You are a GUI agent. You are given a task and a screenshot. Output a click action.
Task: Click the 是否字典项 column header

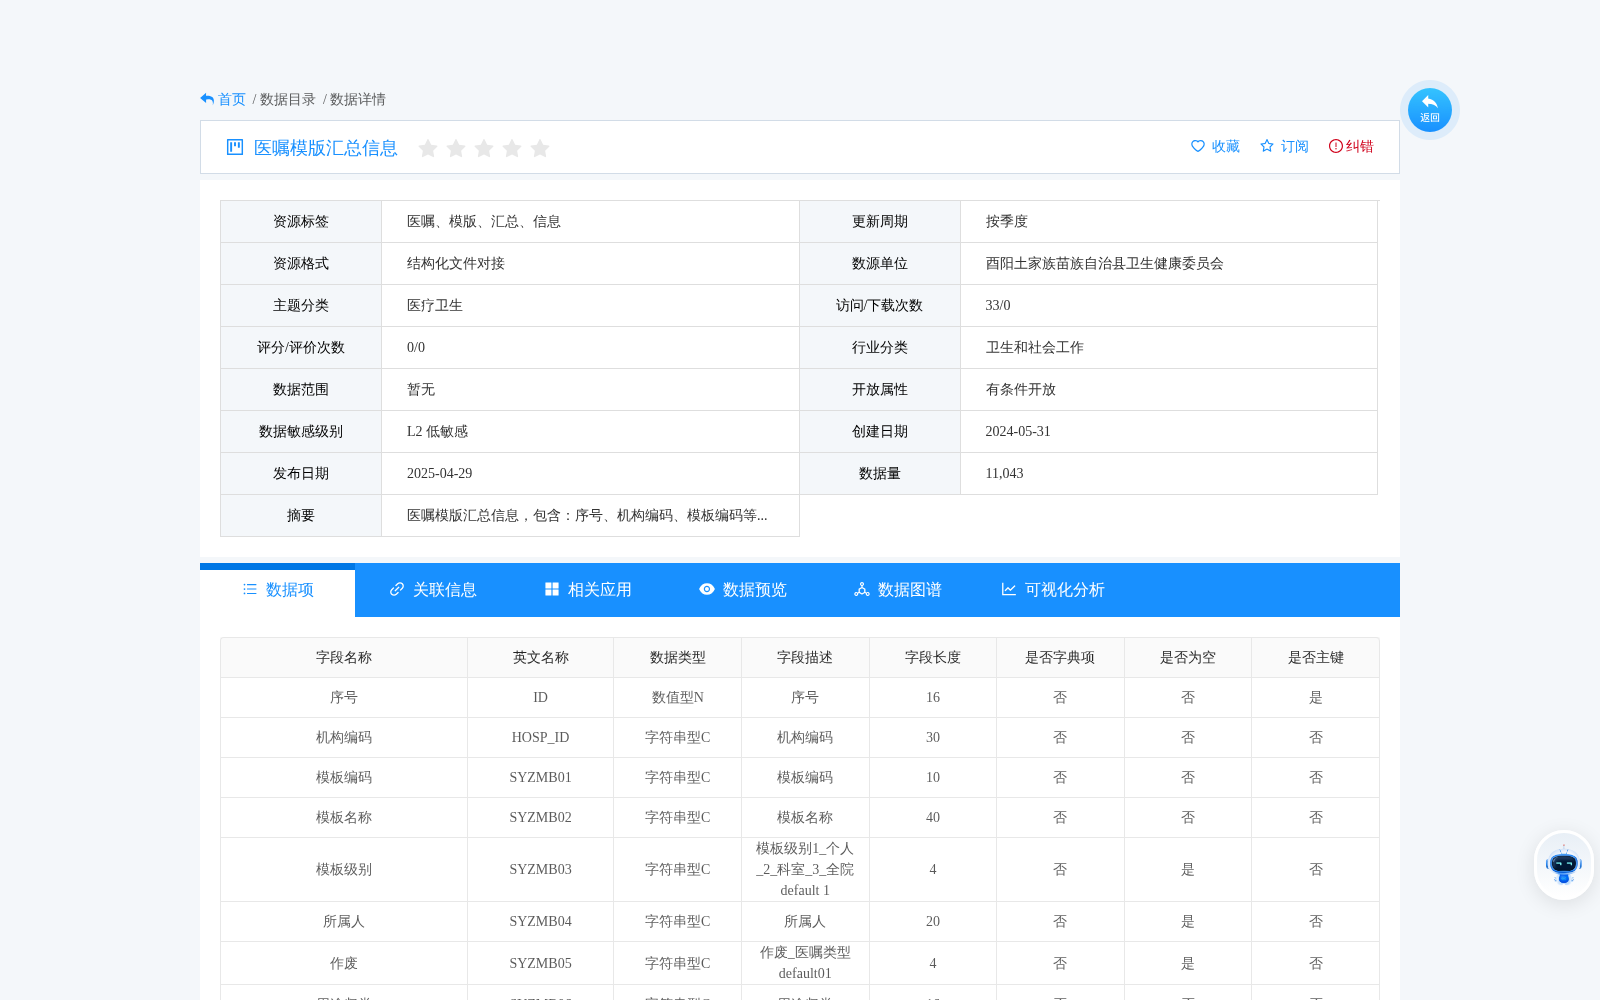[1060, 657]
